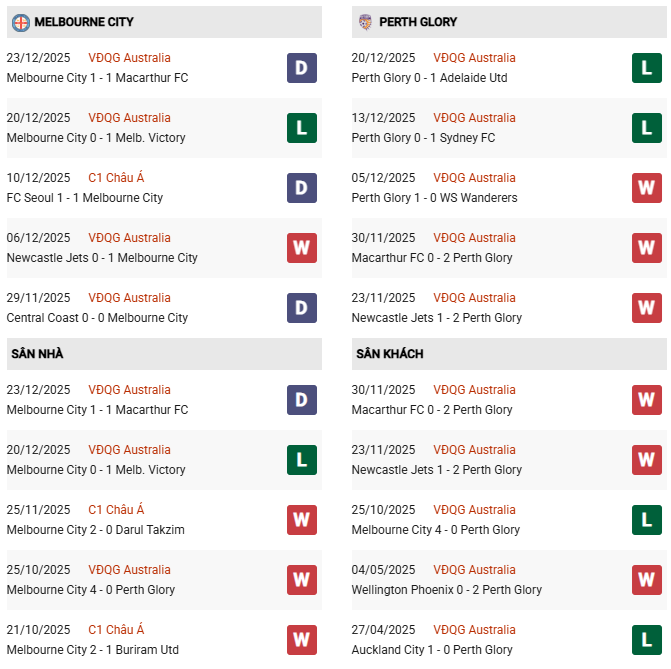Open the MELBOURNE CITY team header
Screen dimensions: 671x669
click(x=84, y=22)
